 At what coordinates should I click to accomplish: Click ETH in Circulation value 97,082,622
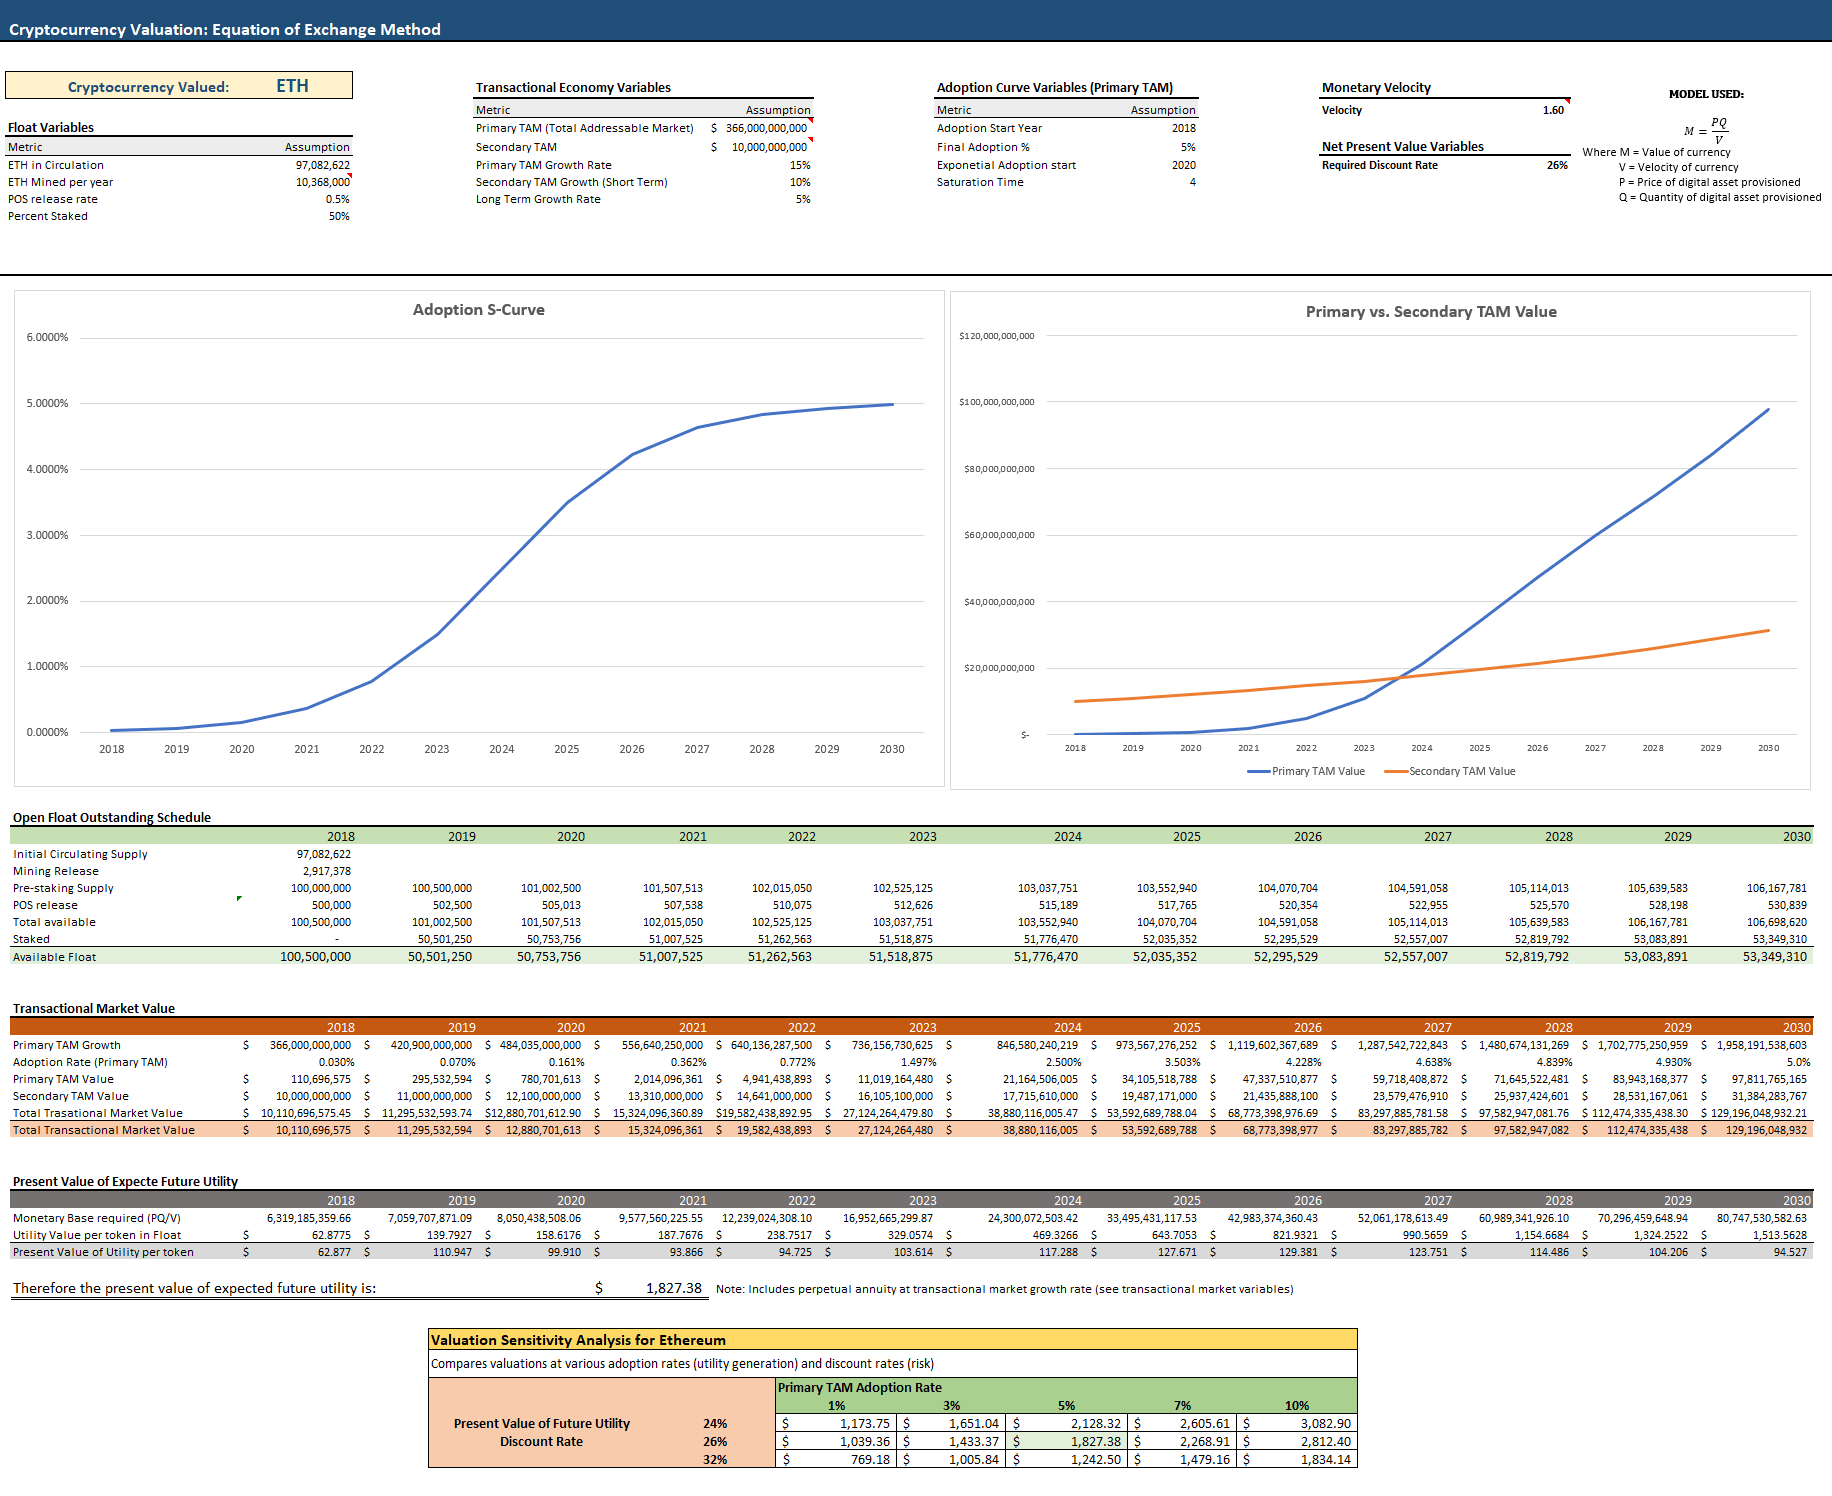point(322,165)
